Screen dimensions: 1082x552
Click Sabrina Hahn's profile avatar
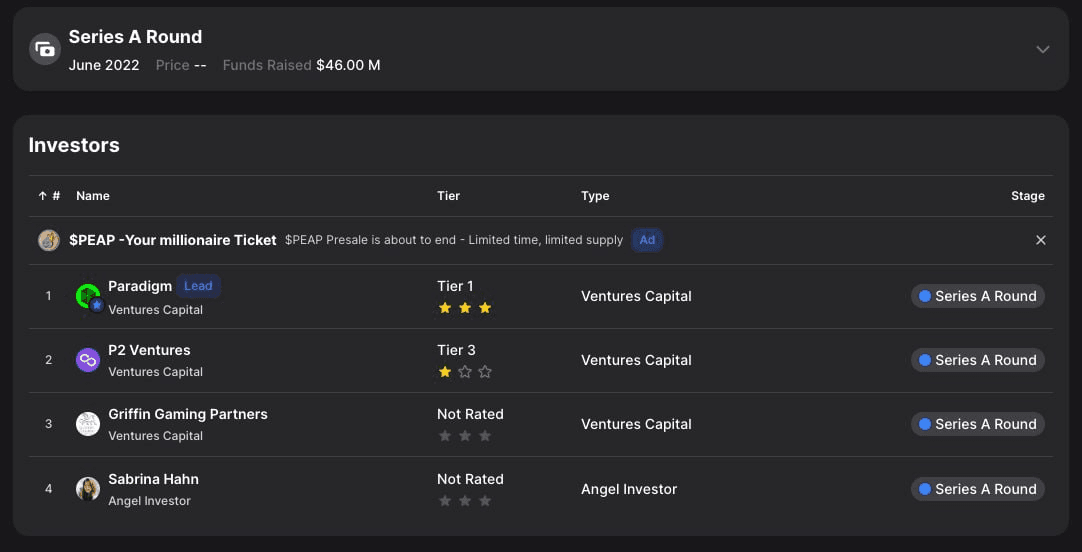click(x=88, y=489)
